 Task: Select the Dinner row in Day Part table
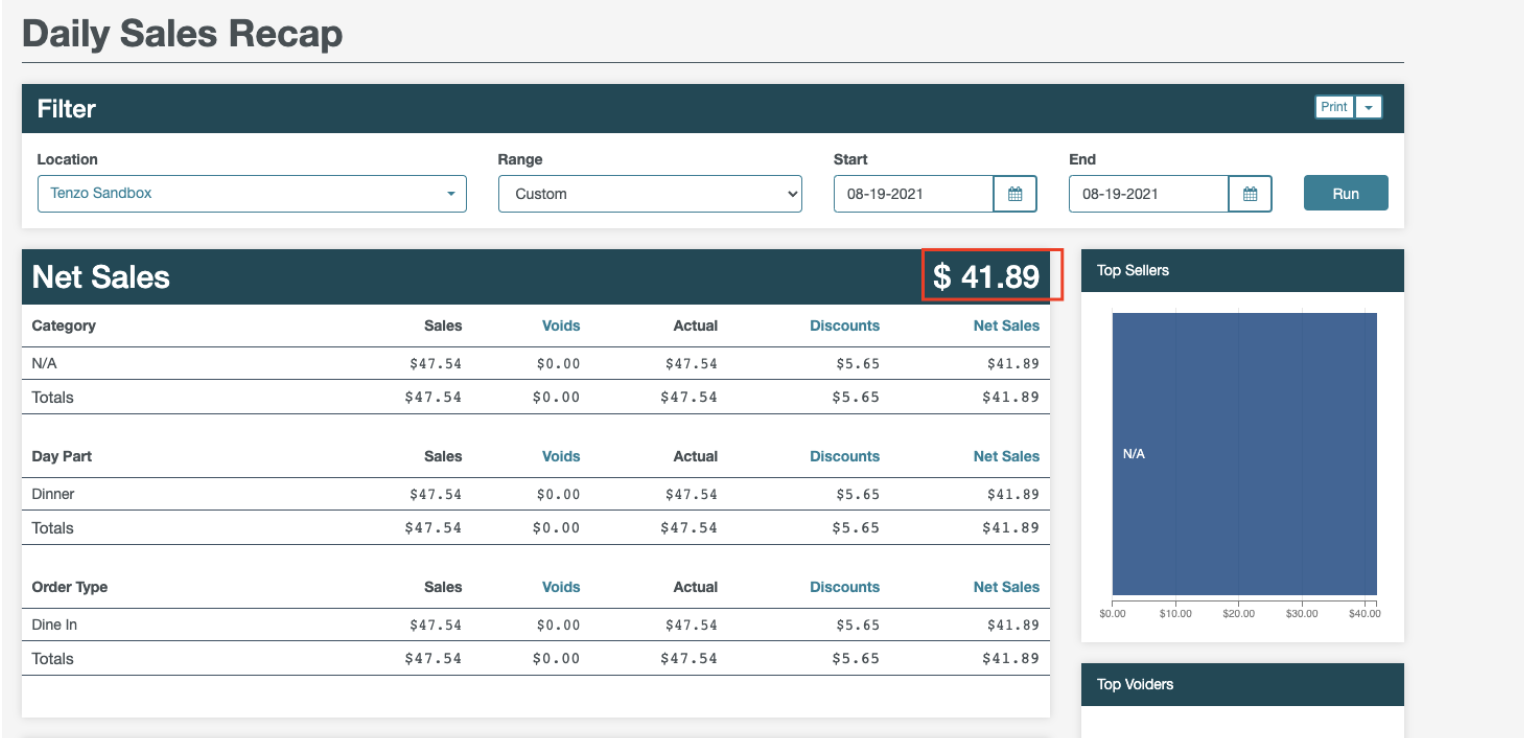coord(536,494)
